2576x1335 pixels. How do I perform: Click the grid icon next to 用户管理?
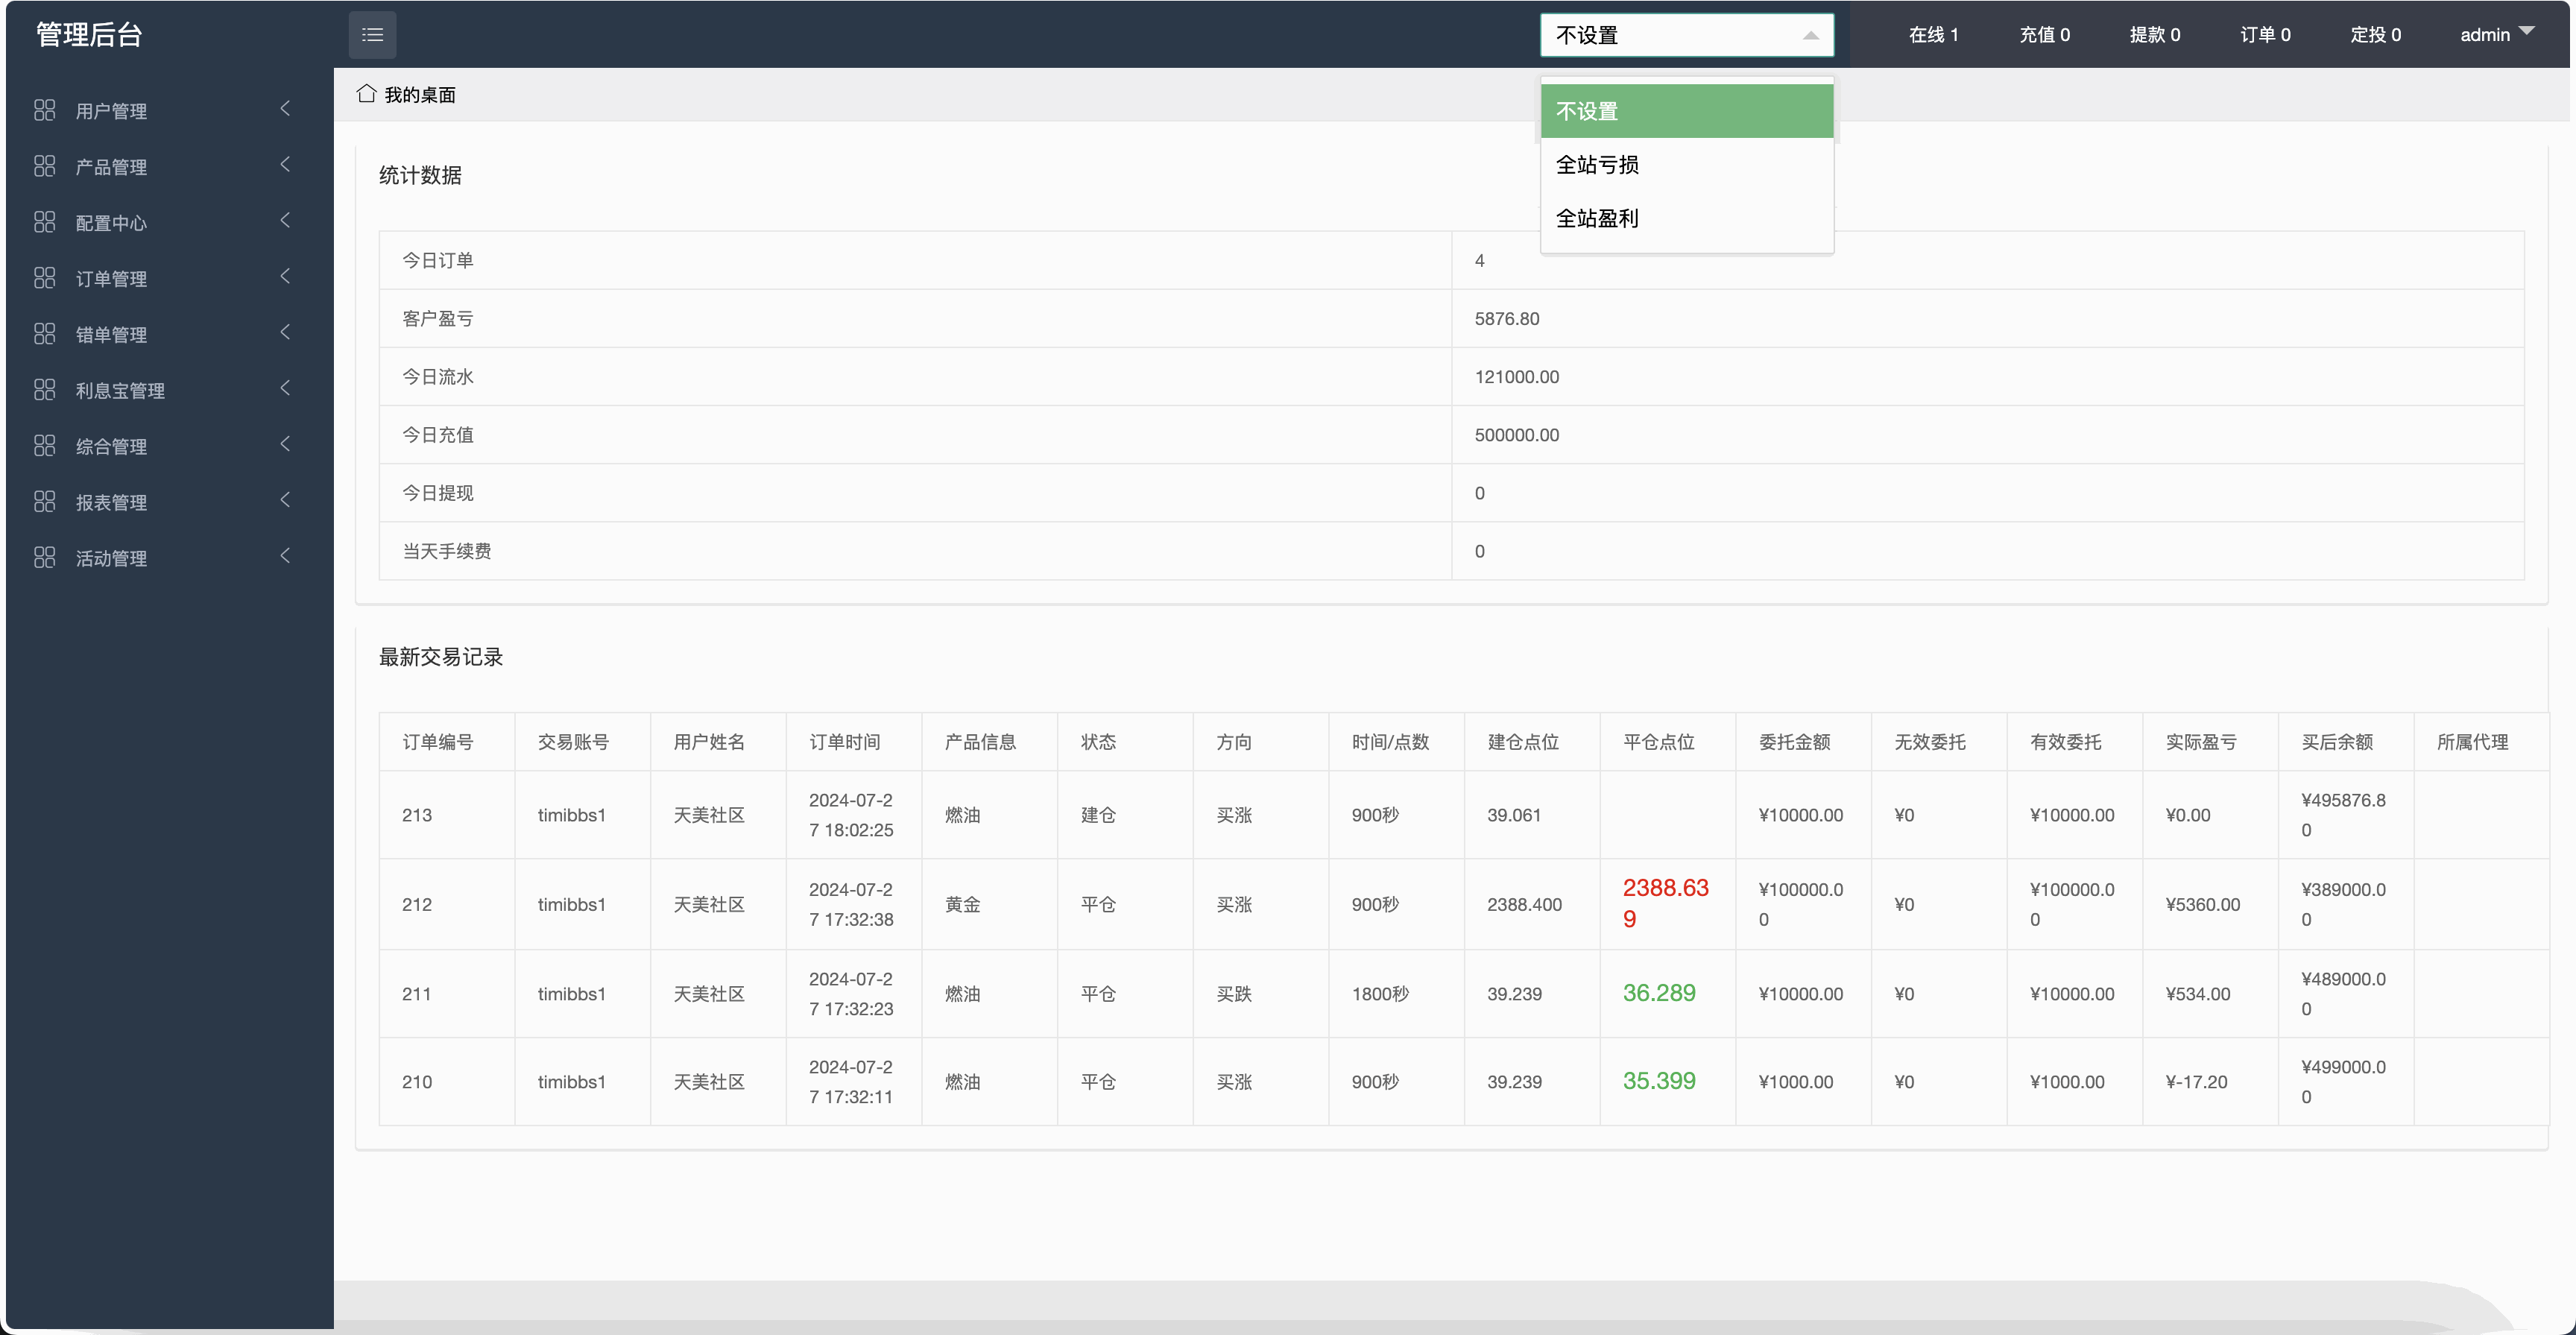pos(44,110)
